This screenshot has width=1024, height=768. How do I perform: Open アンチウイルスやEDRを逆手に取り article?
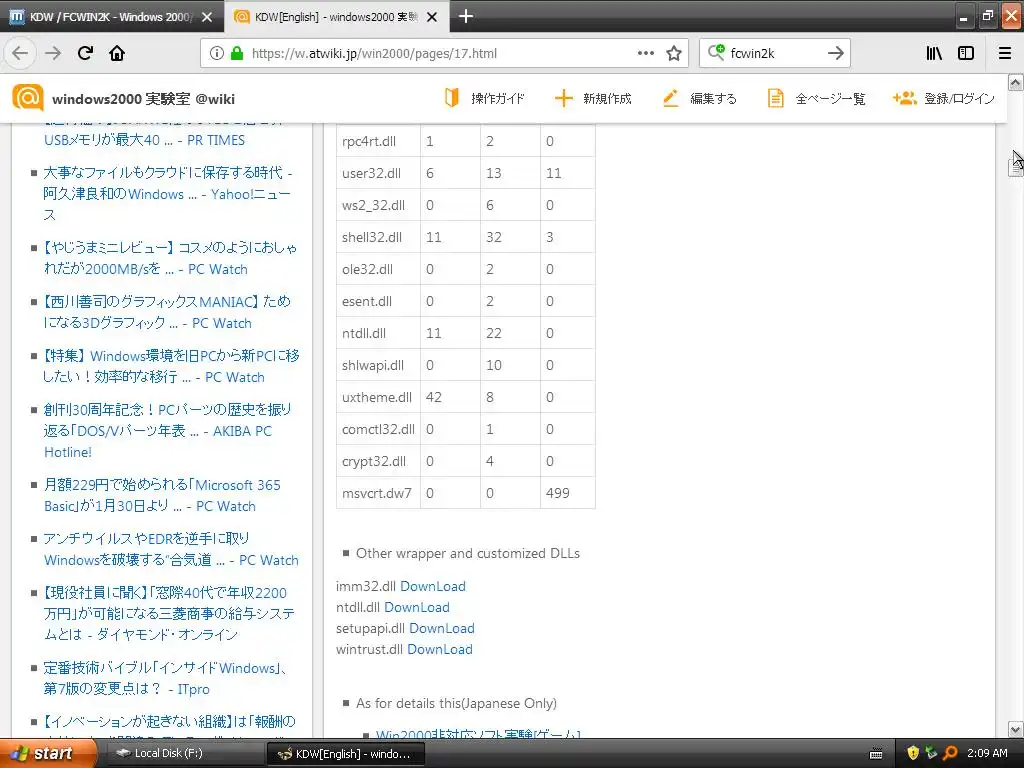[x=171, y=549]
